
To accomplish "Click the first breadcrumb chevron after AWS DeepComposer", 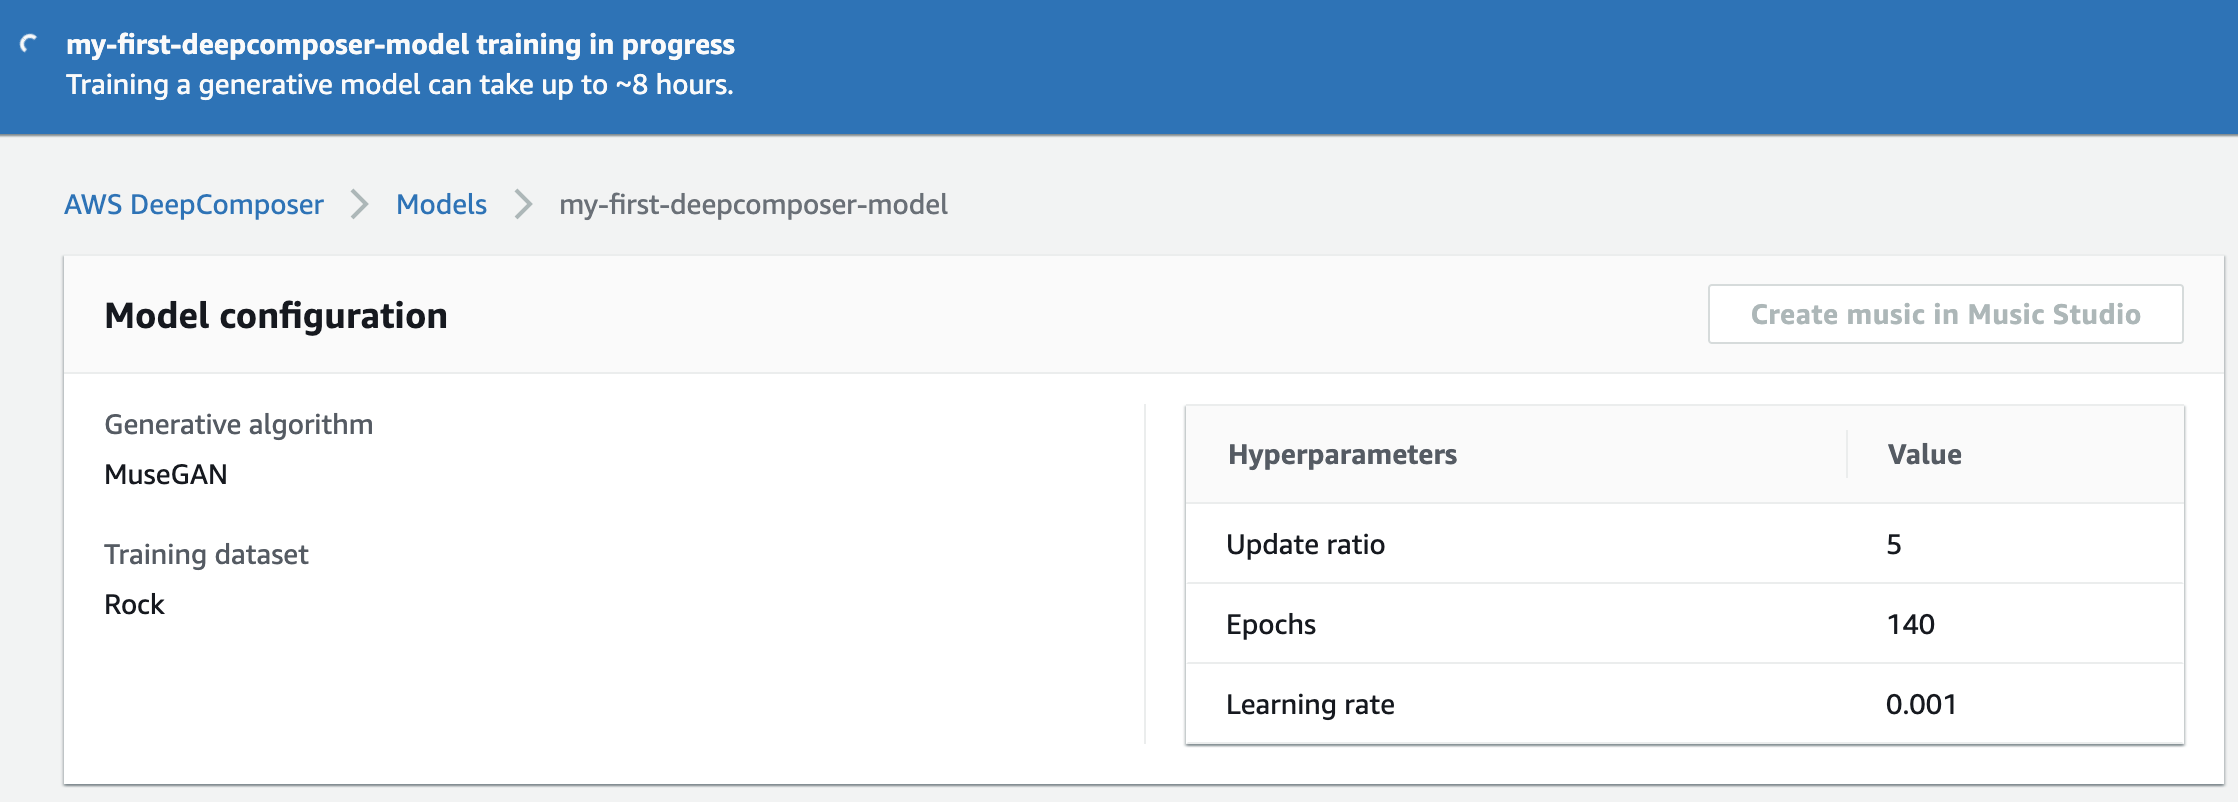I will click(x=360, y=205).
